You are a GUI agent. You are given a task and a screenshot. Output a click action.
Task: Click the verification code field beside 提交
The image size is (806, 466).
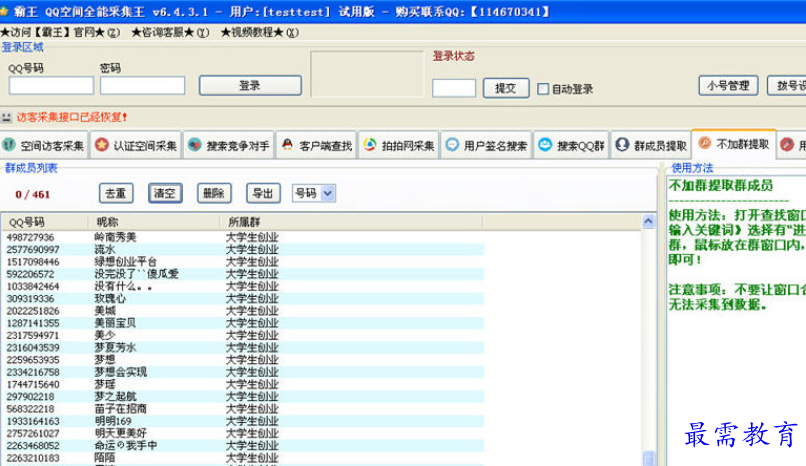pos(454,88)
